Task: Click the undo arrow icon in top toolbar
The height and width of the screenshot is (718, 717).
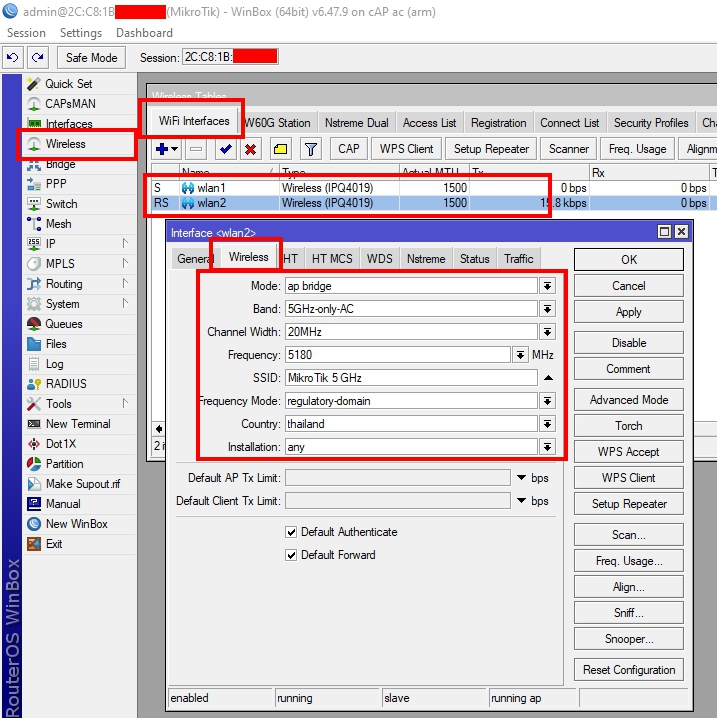Action: point(13,58)
